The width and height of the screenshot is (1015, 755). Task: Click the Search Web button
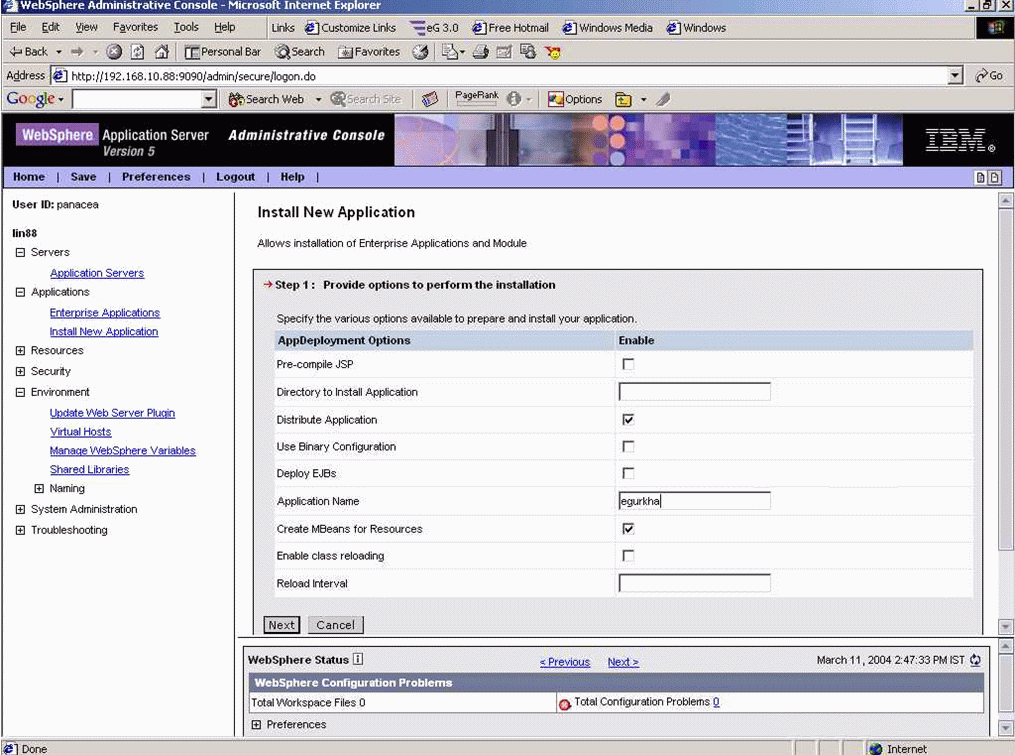pos(266,99)
